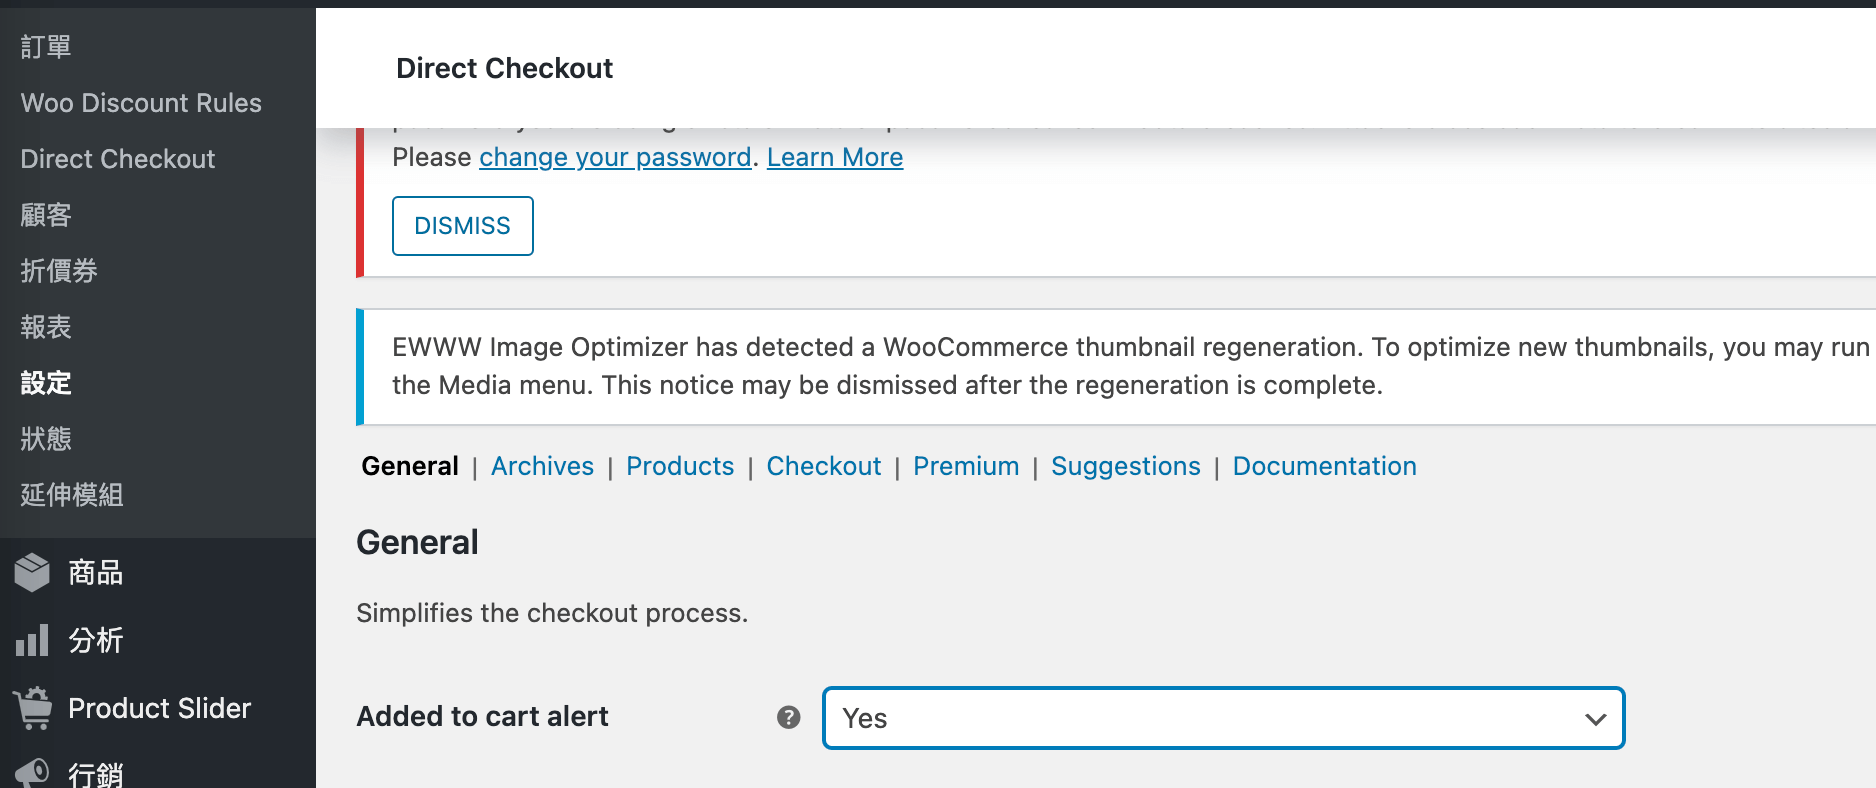This screenshot has height=788, width=1876.
Task: Click the 行銷 megaphone icon
Action: point(32,772)
